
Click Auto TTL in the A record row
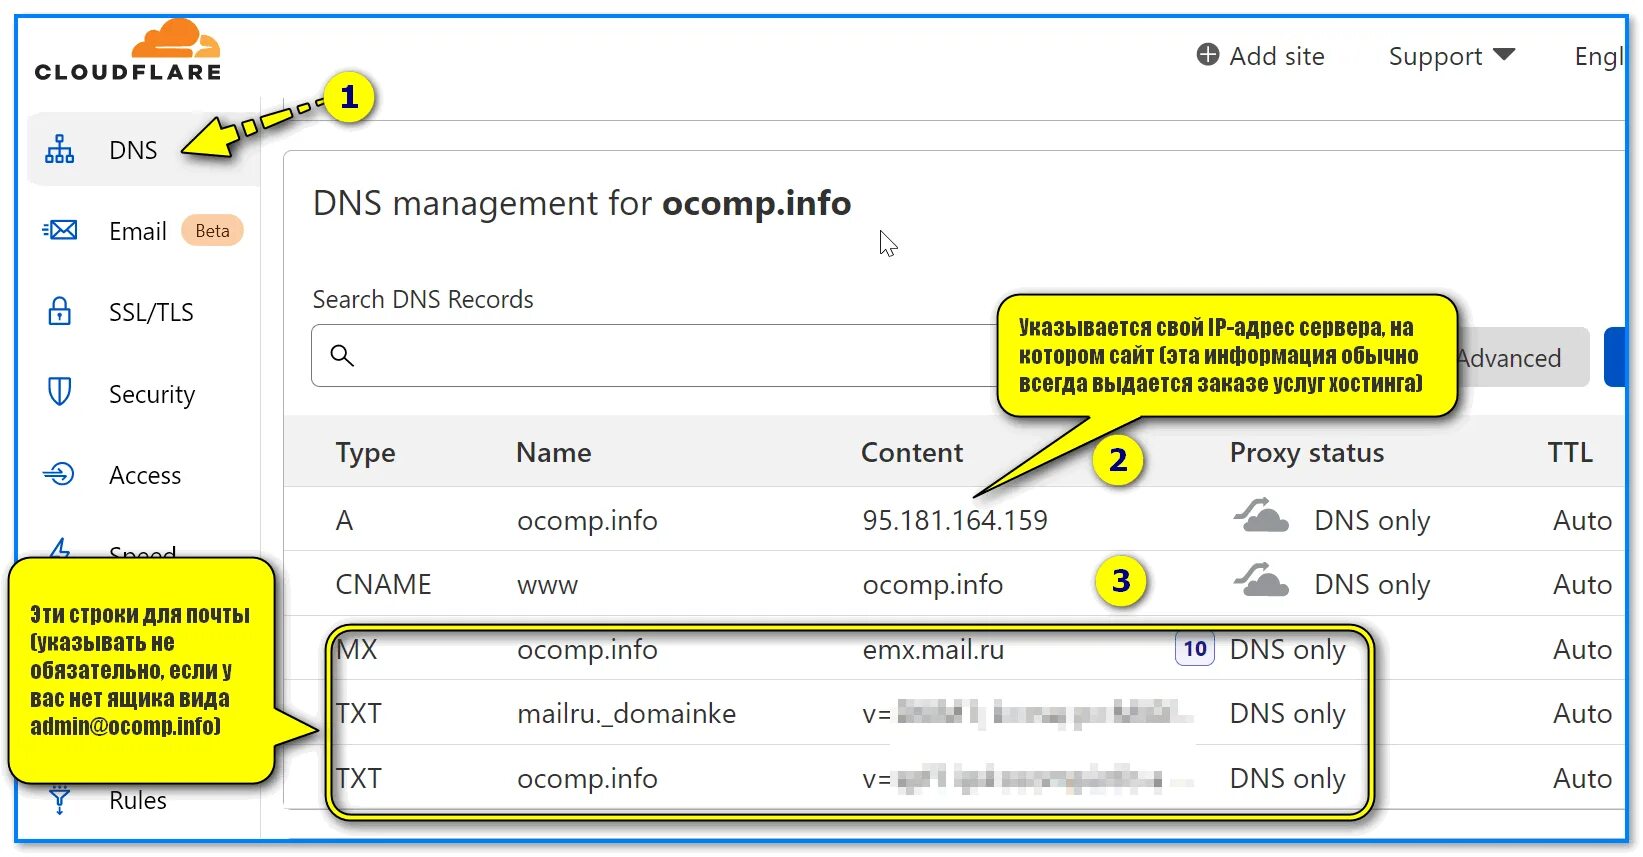tap(1582, 520)
